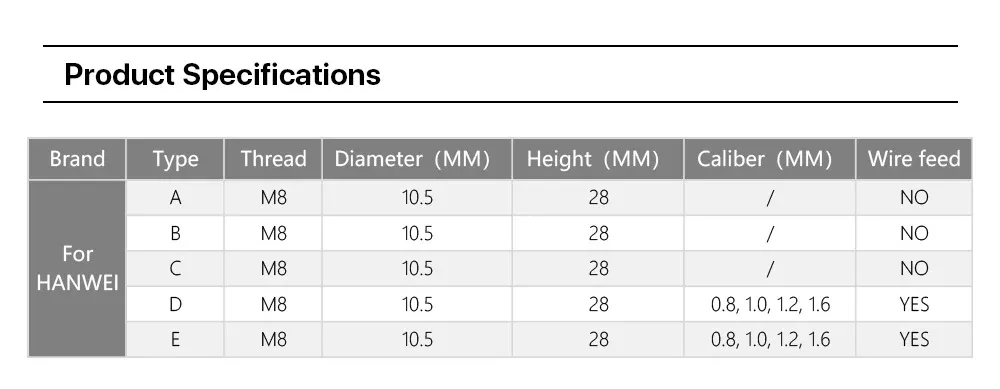Click the 28 height cell in Type E row
Image resolution: width=1000 pixels, height=389 pixels.
point(598,339)
